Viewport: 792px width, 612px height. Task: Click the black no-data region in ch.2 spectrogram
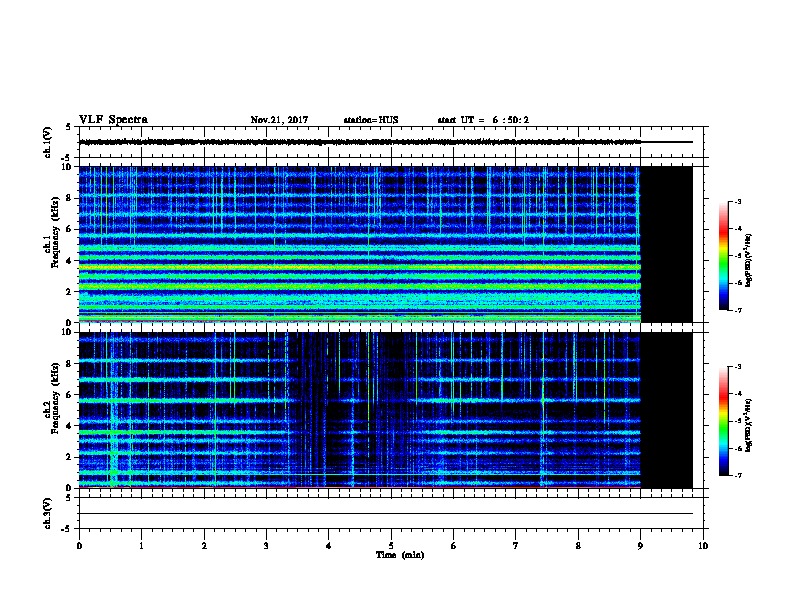(667, 410)
